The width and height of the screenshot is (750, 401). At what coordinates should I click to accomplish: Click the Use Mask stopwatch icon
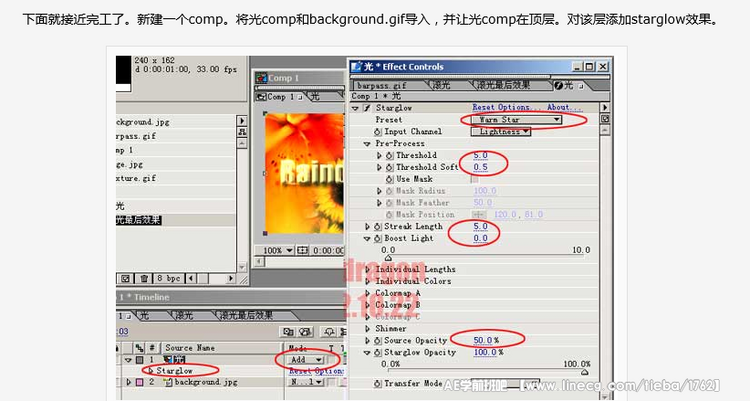389,179
